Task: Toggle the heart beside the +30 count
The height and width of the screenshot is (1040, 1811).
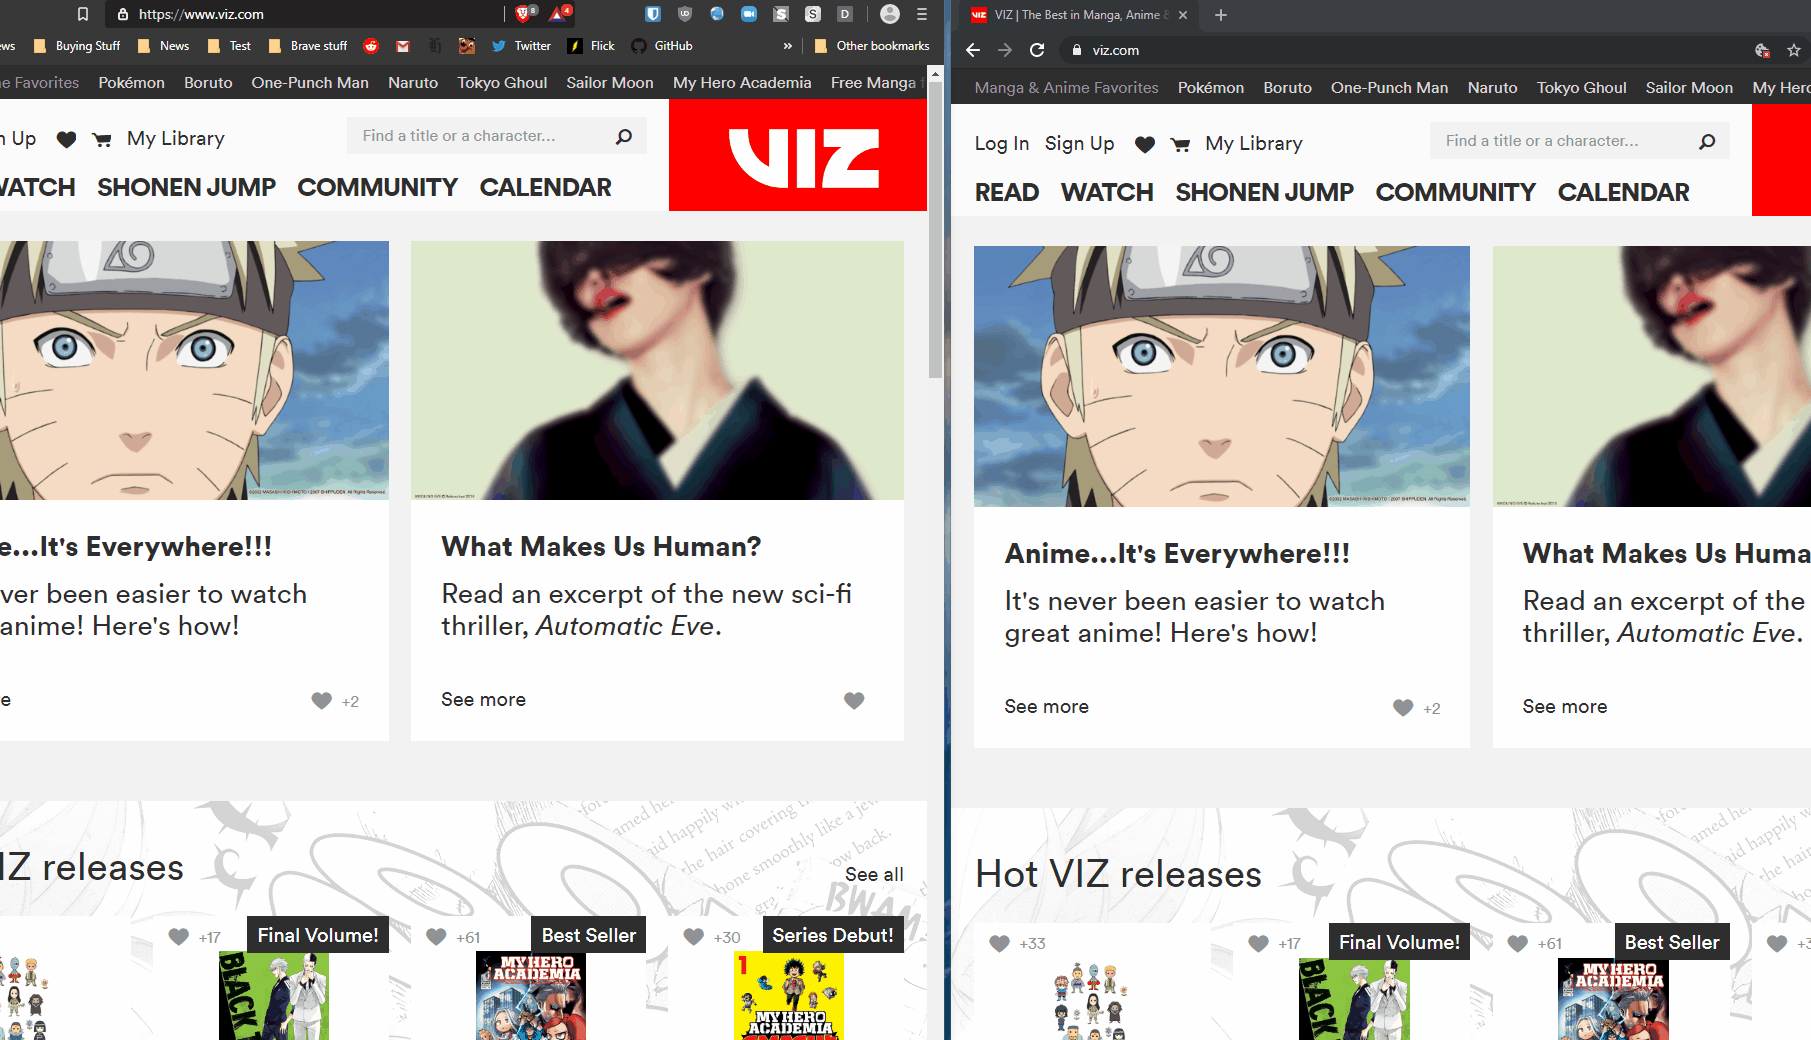Action: coord(693,937)
